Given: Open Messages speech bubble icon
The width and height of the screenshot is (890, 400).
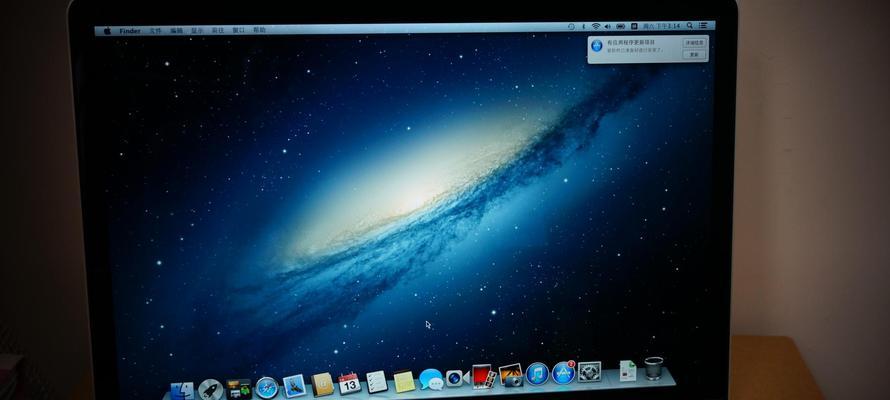Looking at the screenshot, I should click(431, 379).
